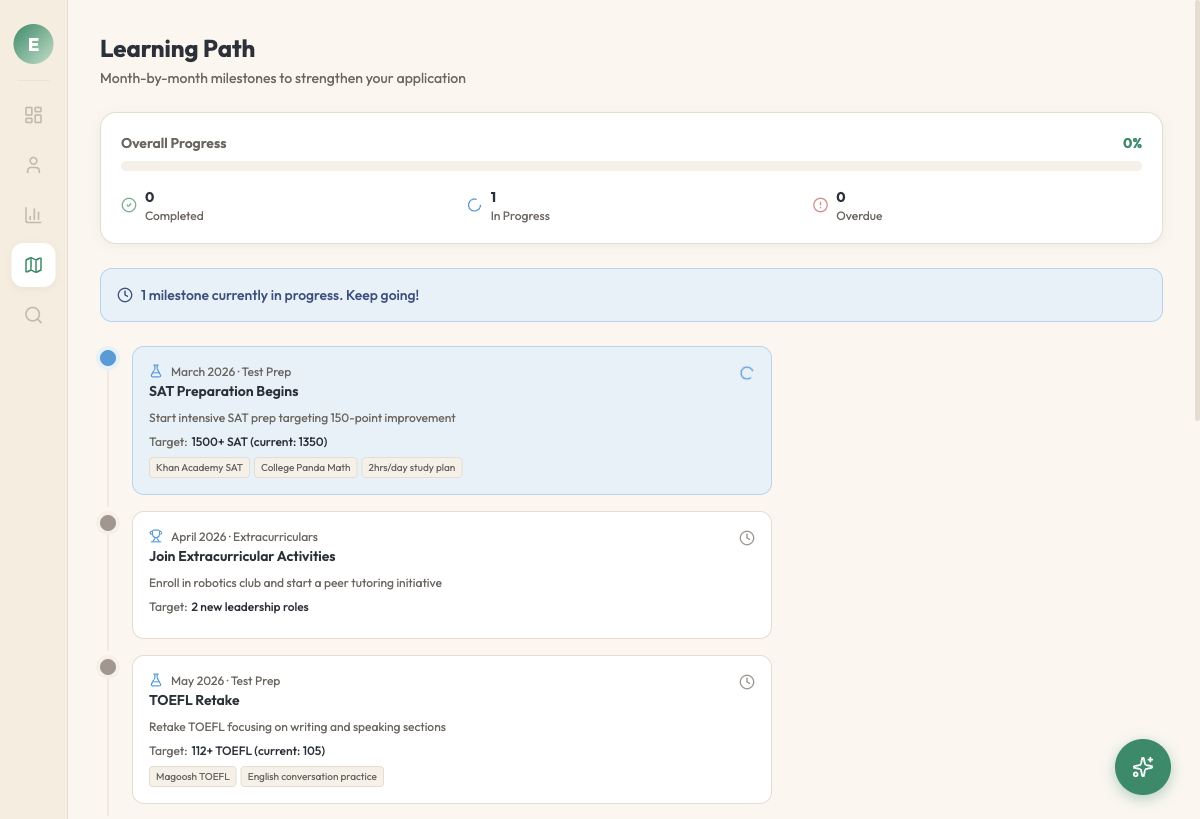Click the gray April 2026 timeline dot

[108, 523]
